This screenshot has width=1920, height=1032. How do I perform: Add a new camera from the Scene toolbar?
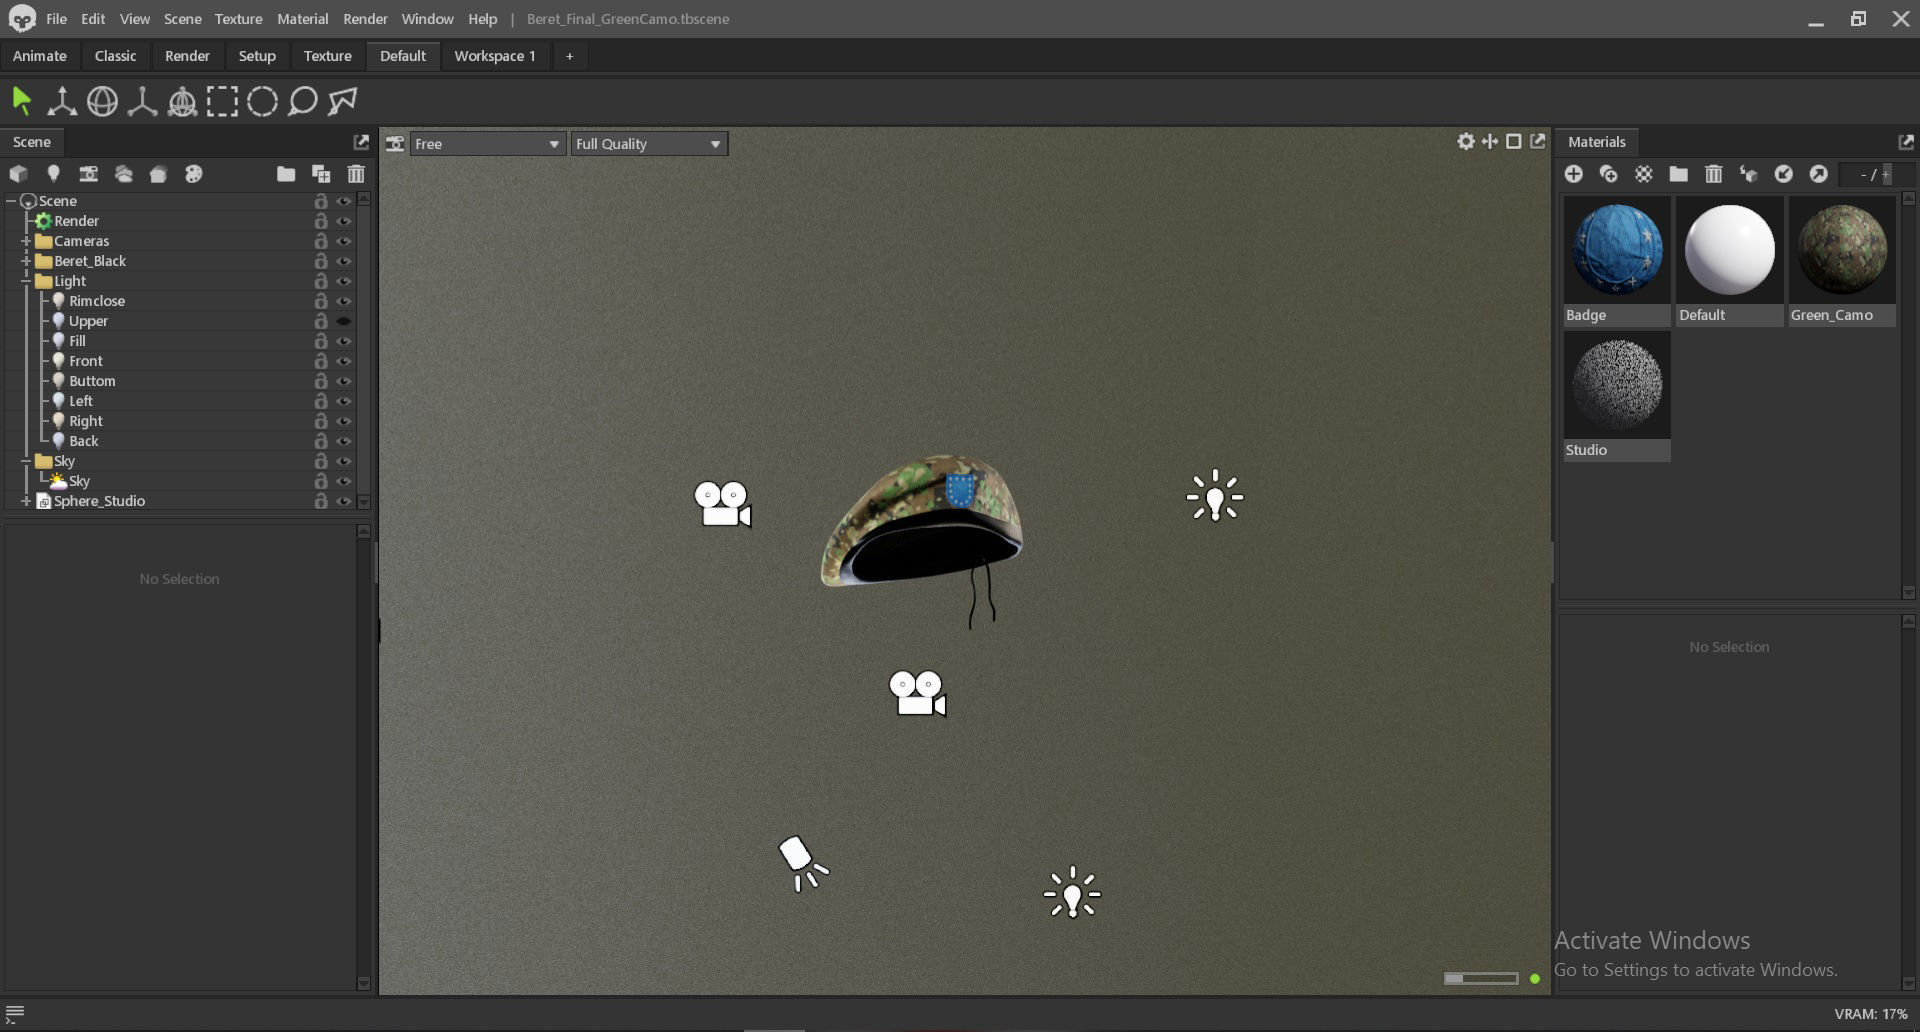point(88,174)
